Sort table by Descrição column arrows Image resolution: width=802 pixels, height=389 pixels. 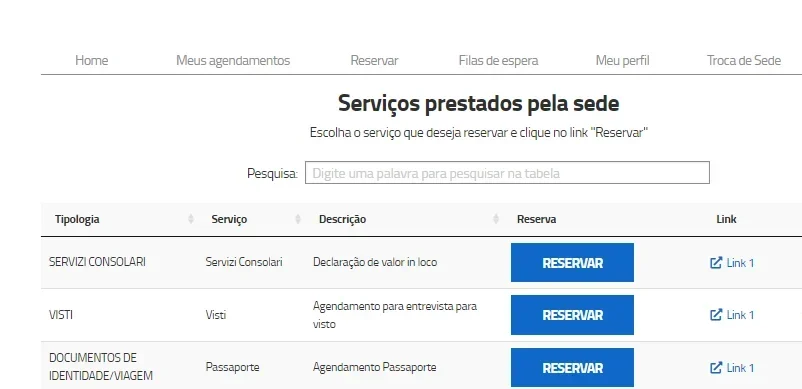tap(496, 219)
